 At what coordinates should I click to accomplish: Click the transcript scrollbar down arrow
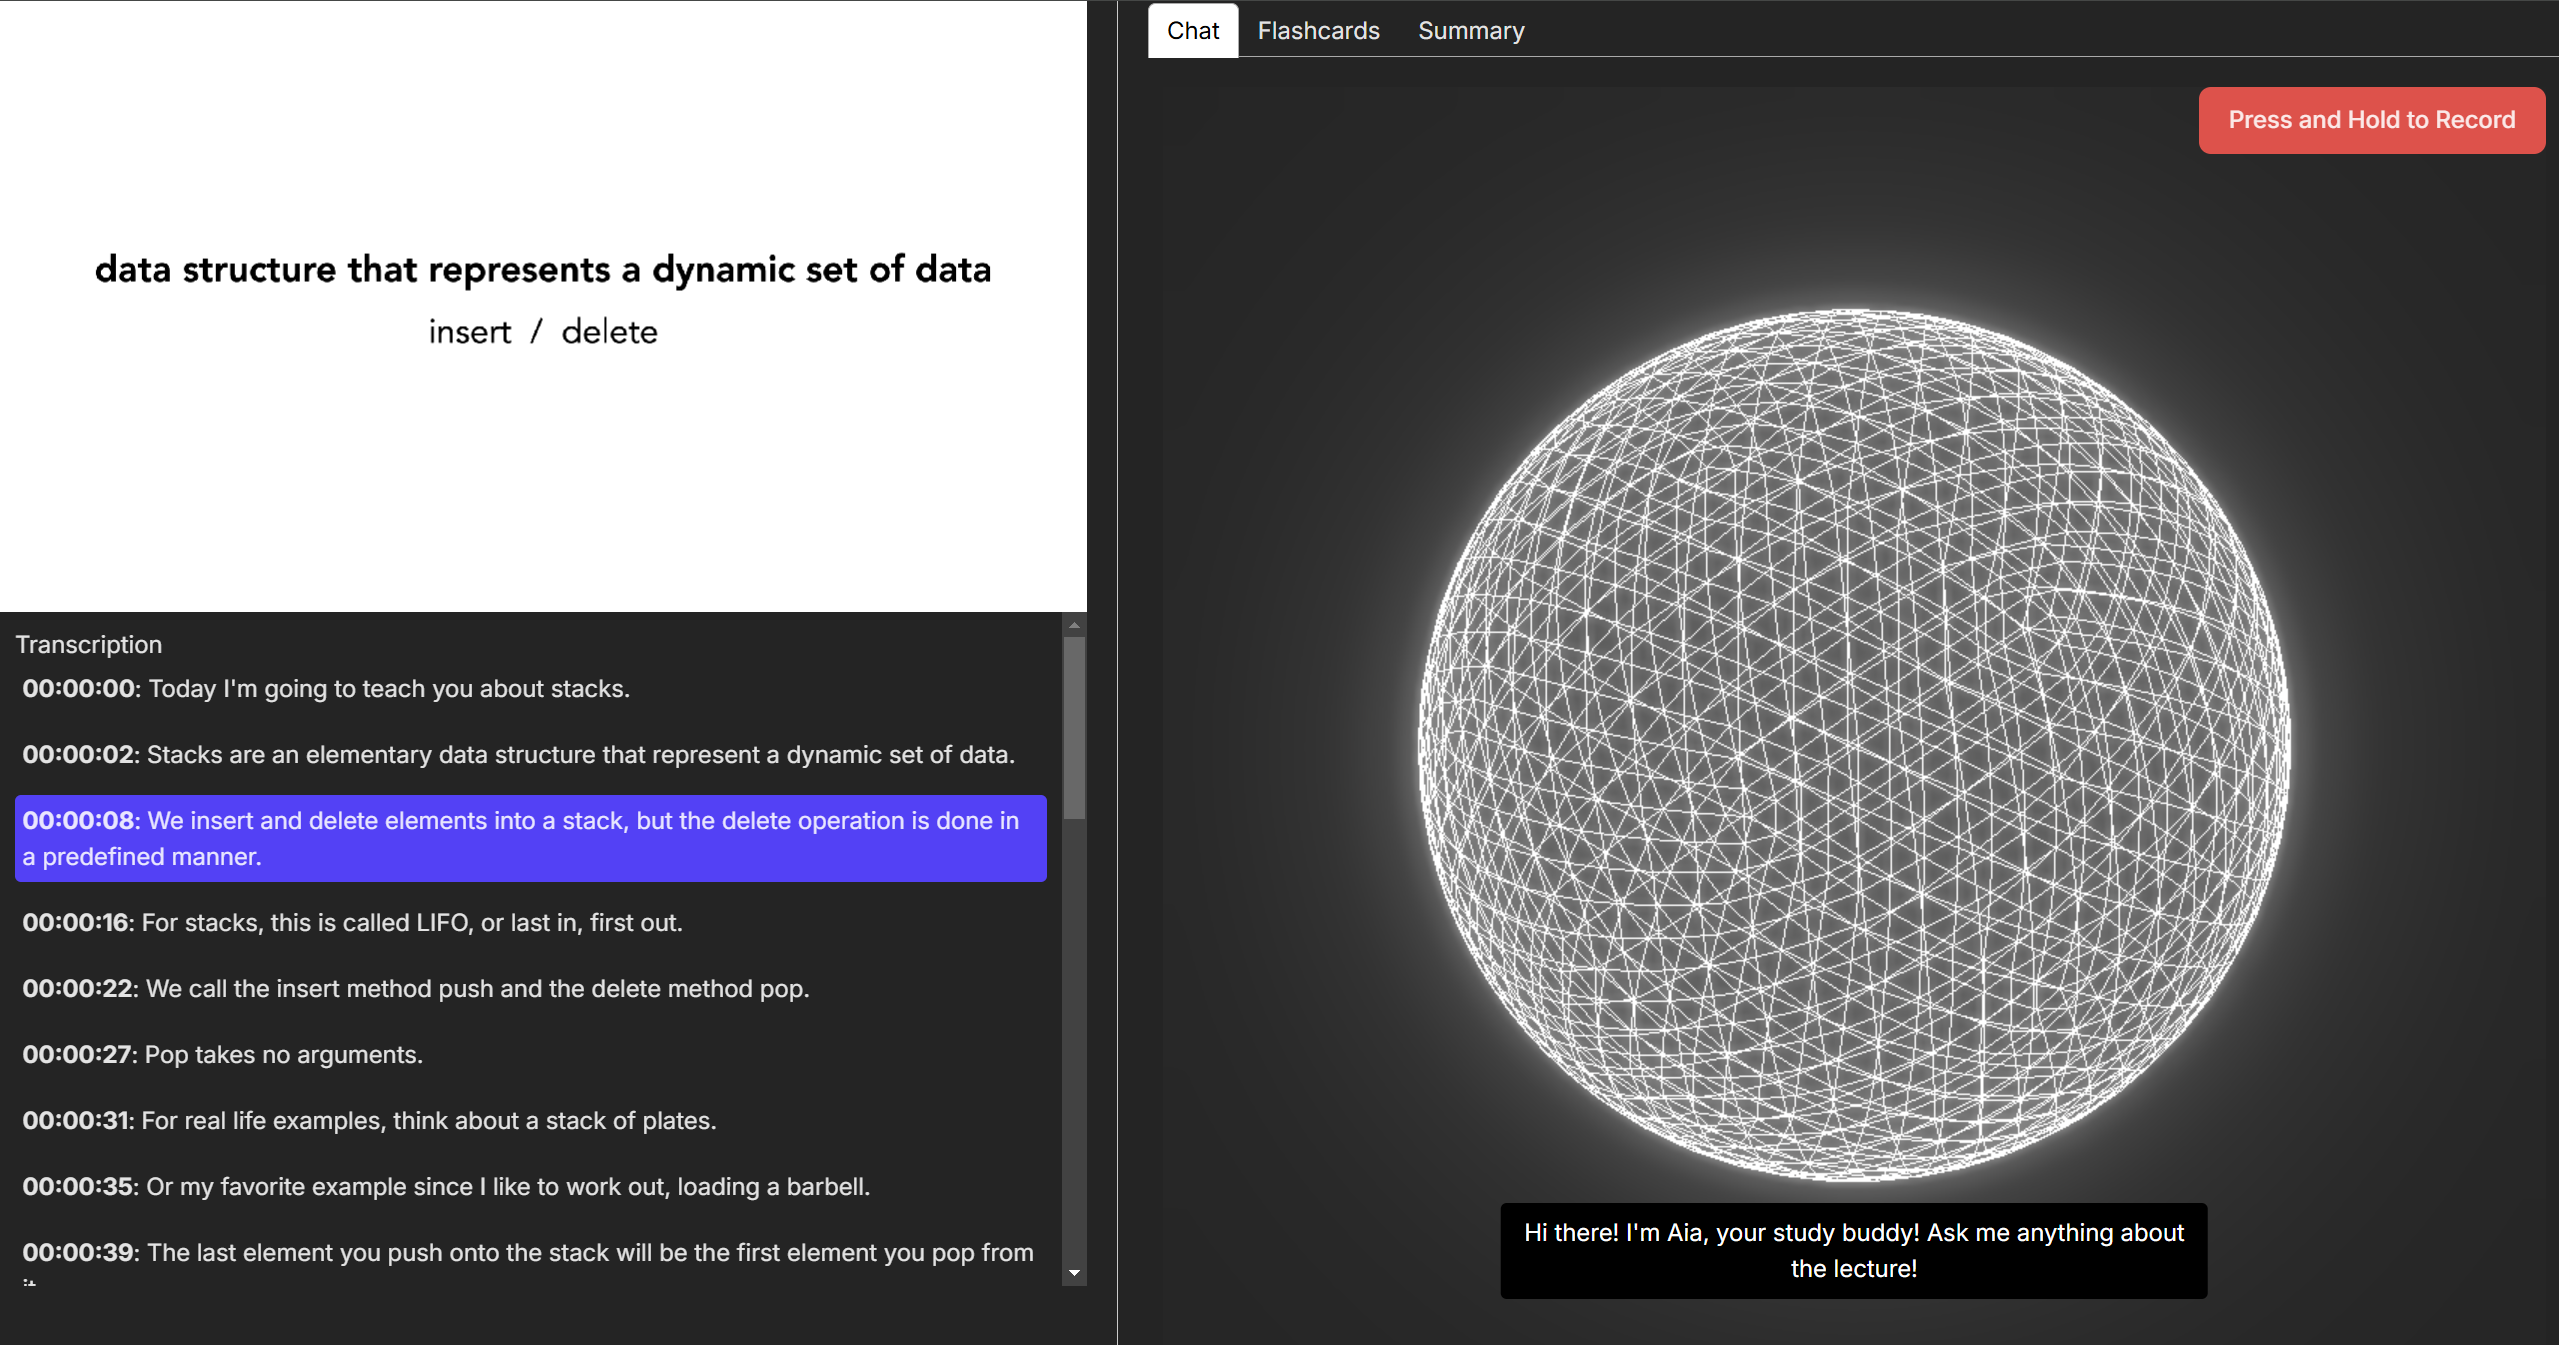1074,1273
